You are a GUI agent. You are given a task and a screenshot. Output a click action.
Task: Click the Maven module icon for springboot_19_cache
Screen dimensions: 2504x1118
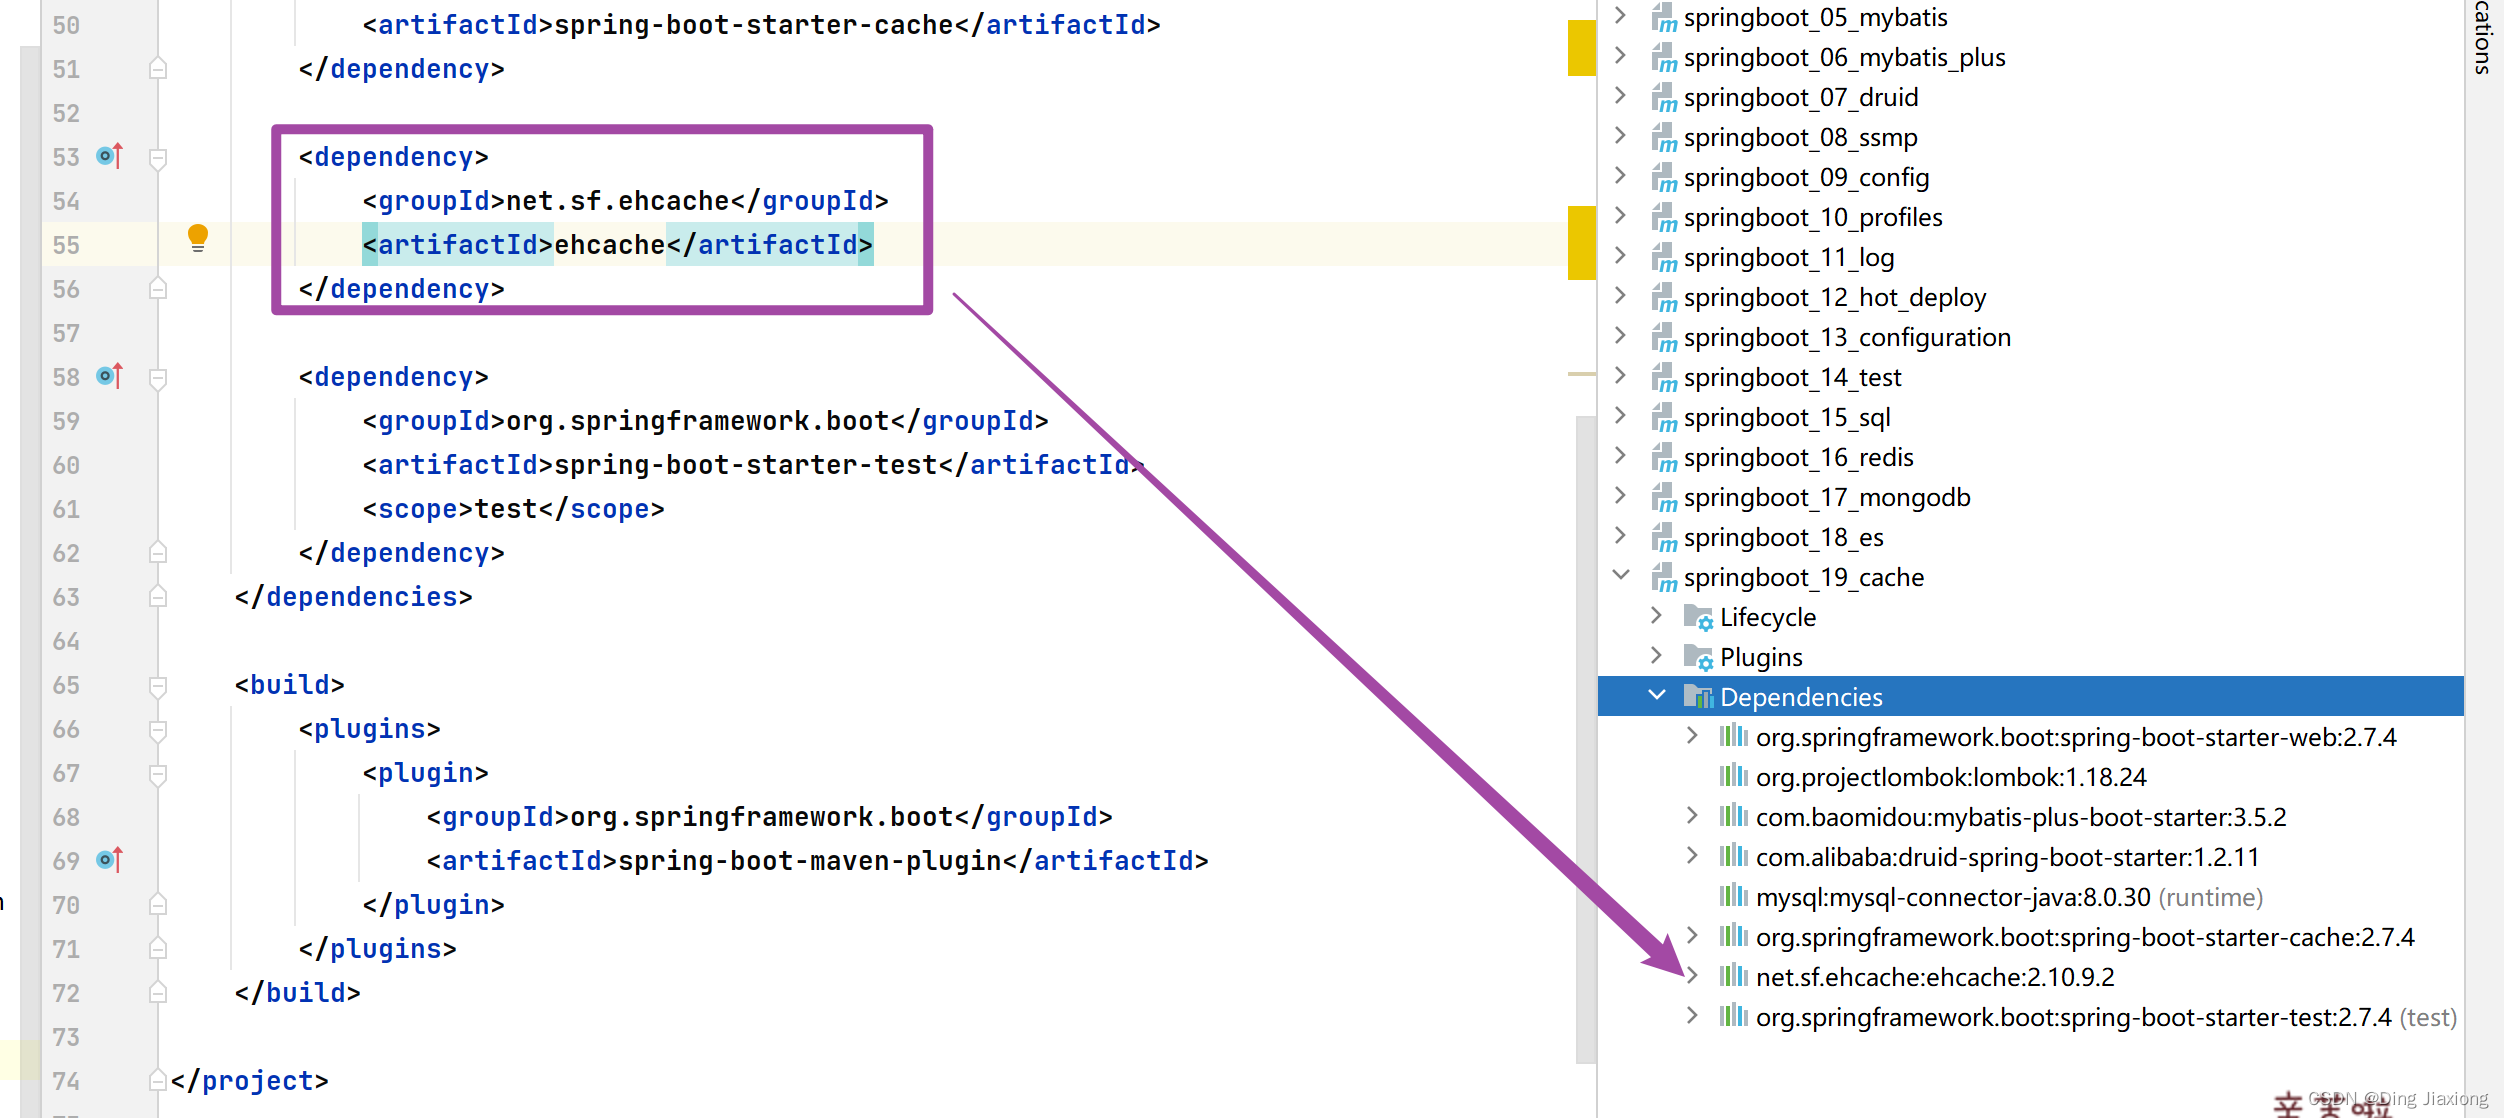(1664, 578)
